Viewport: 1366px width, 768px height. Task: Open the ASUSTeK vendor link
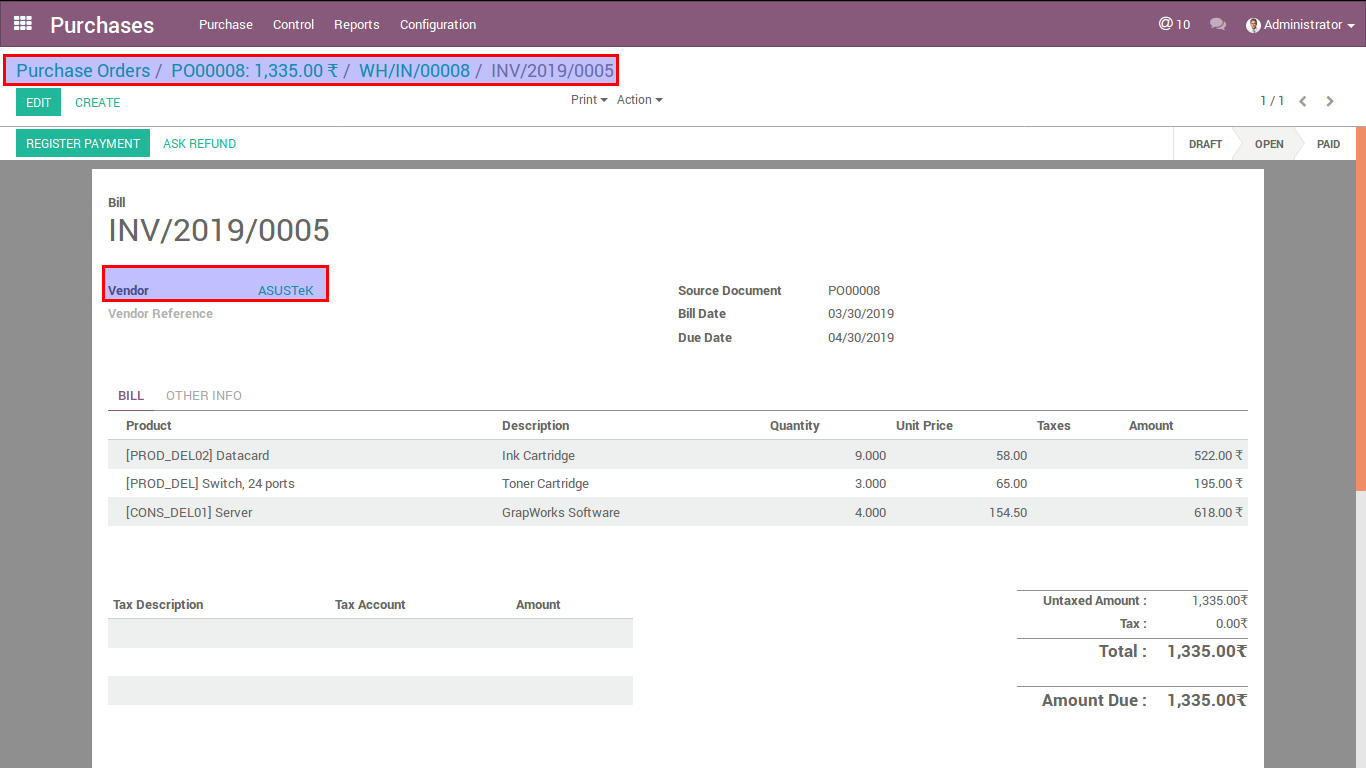point(285,291)
